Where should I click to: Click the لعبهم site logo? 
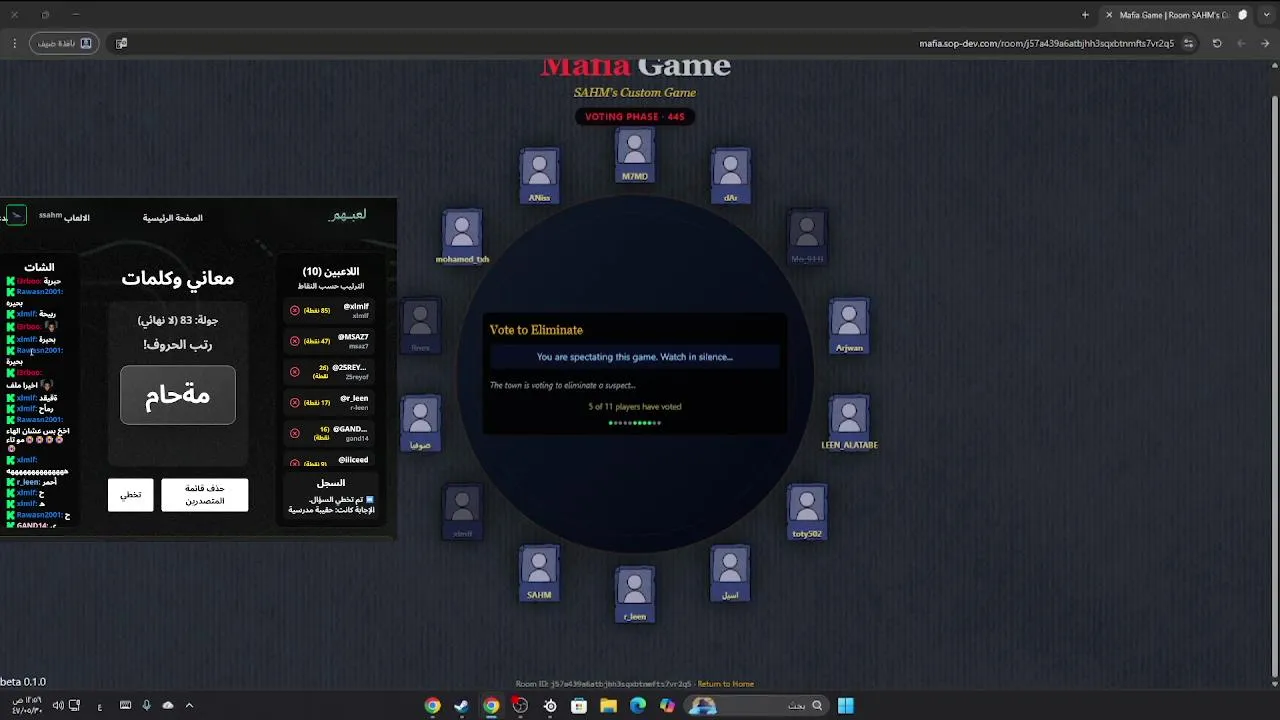pyautogui.click(x=347, y=215)
